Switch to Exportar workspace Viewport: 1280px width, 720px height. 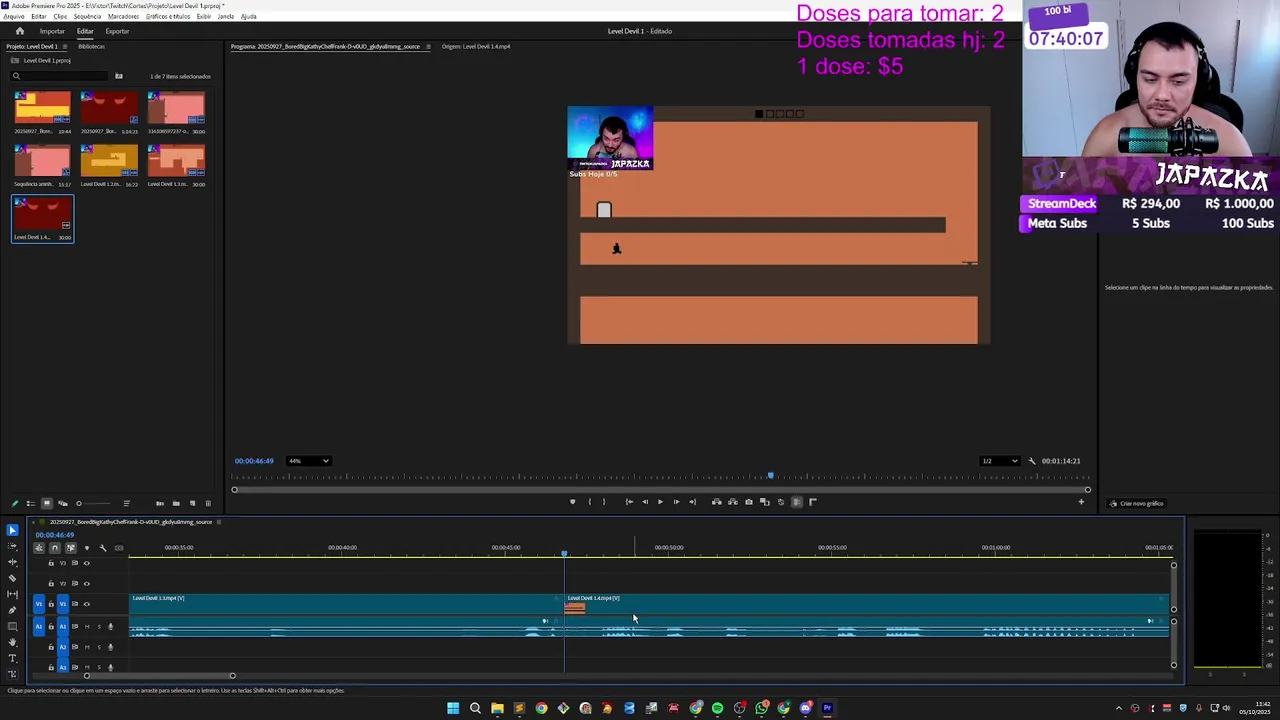tap(117, 31)
